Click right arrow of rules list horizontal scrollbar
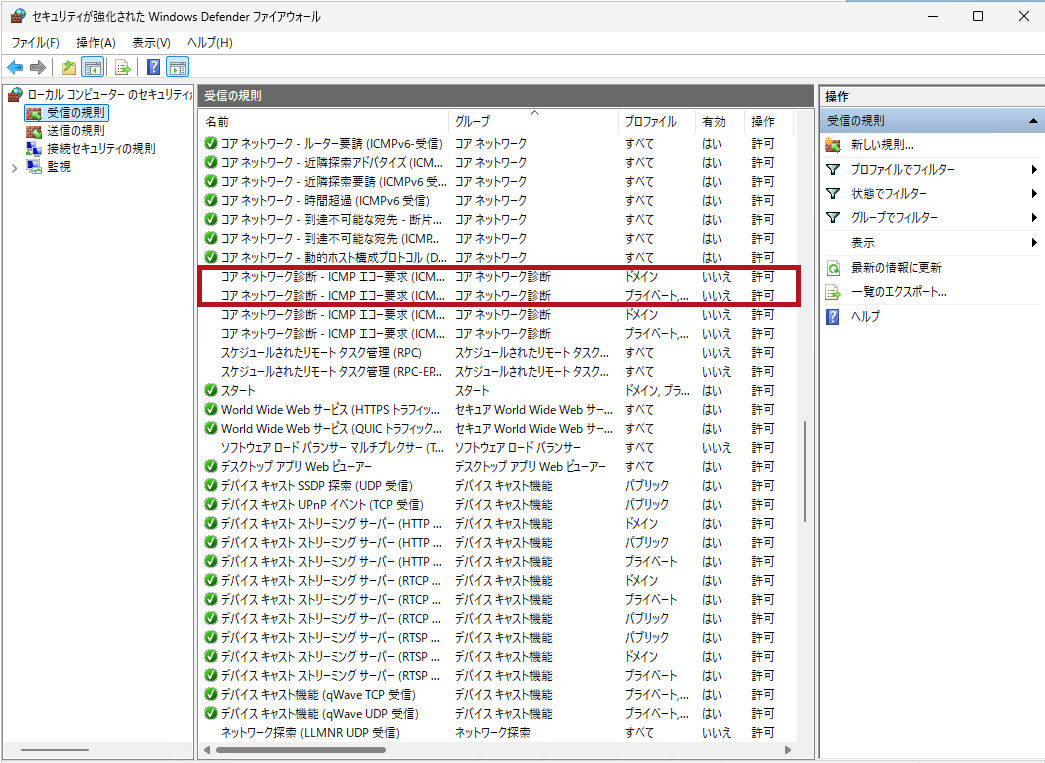This screenshot has height=763, width=1045. pos(788,750)
